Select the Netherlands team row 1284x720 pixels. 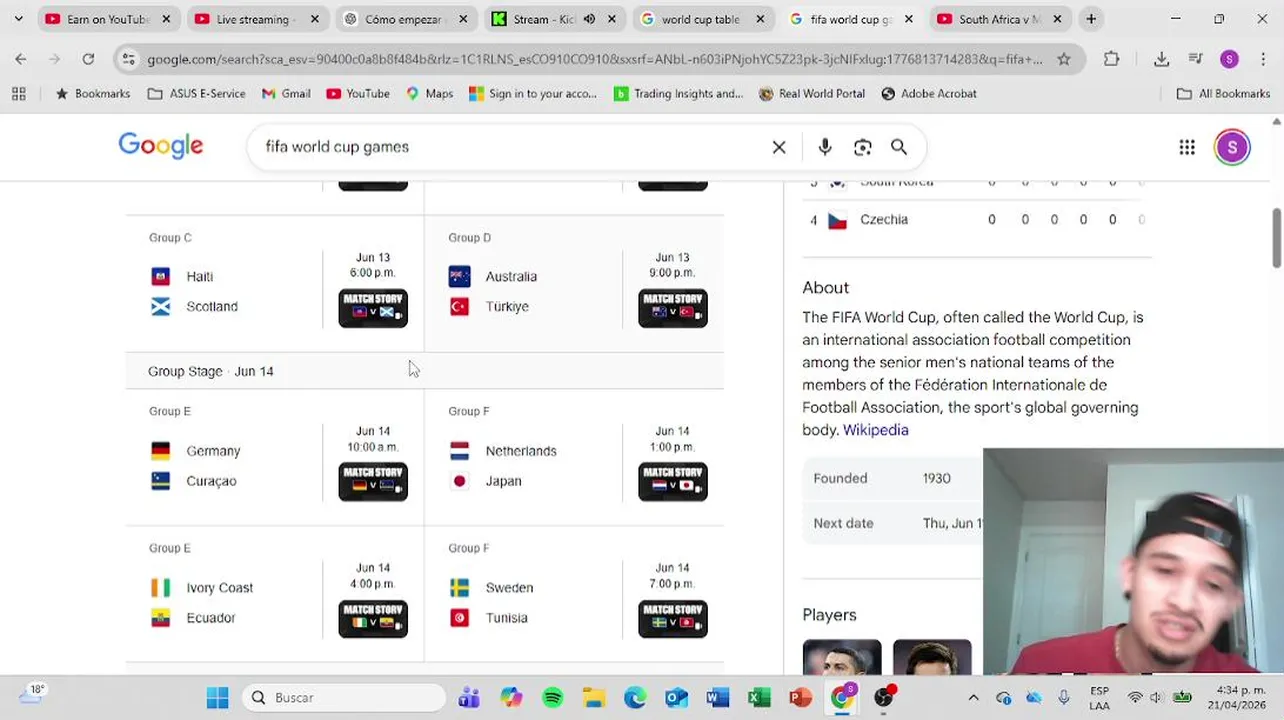pos(534,451)
